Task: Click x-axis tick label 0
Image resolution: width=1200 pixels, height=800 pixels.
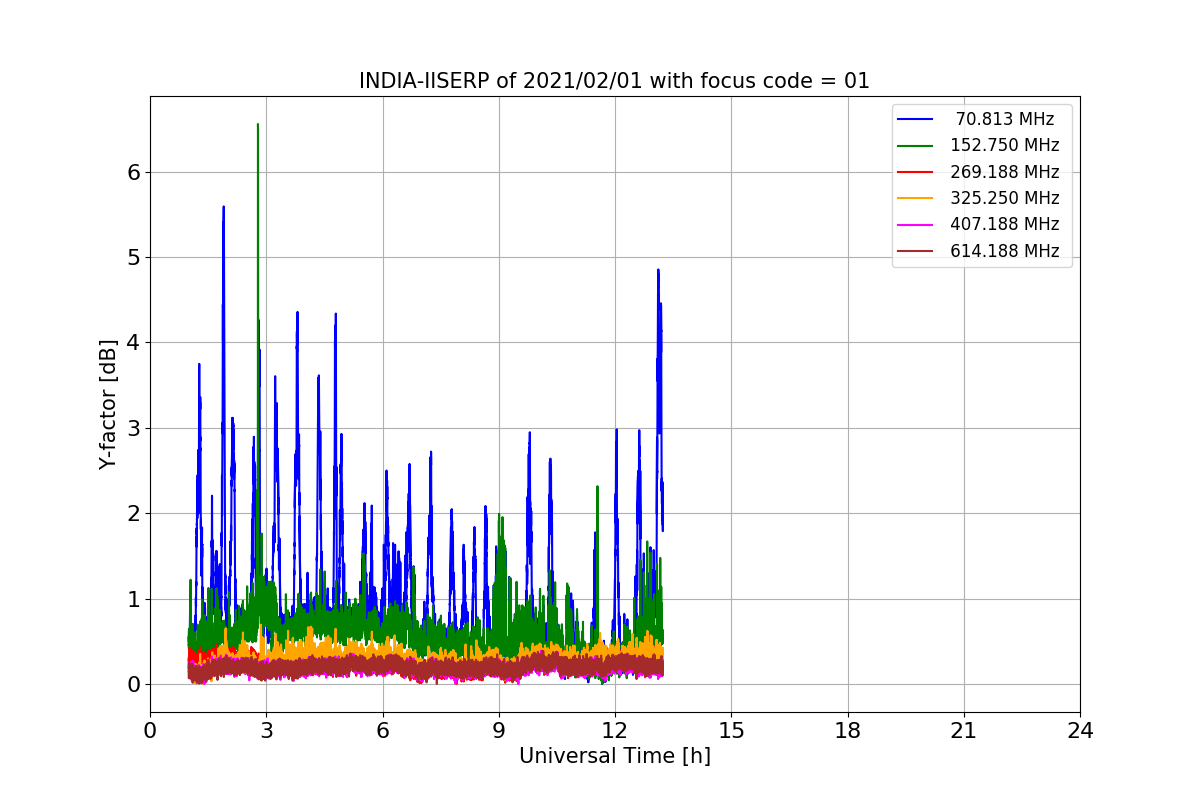Action: pos(150,731)
